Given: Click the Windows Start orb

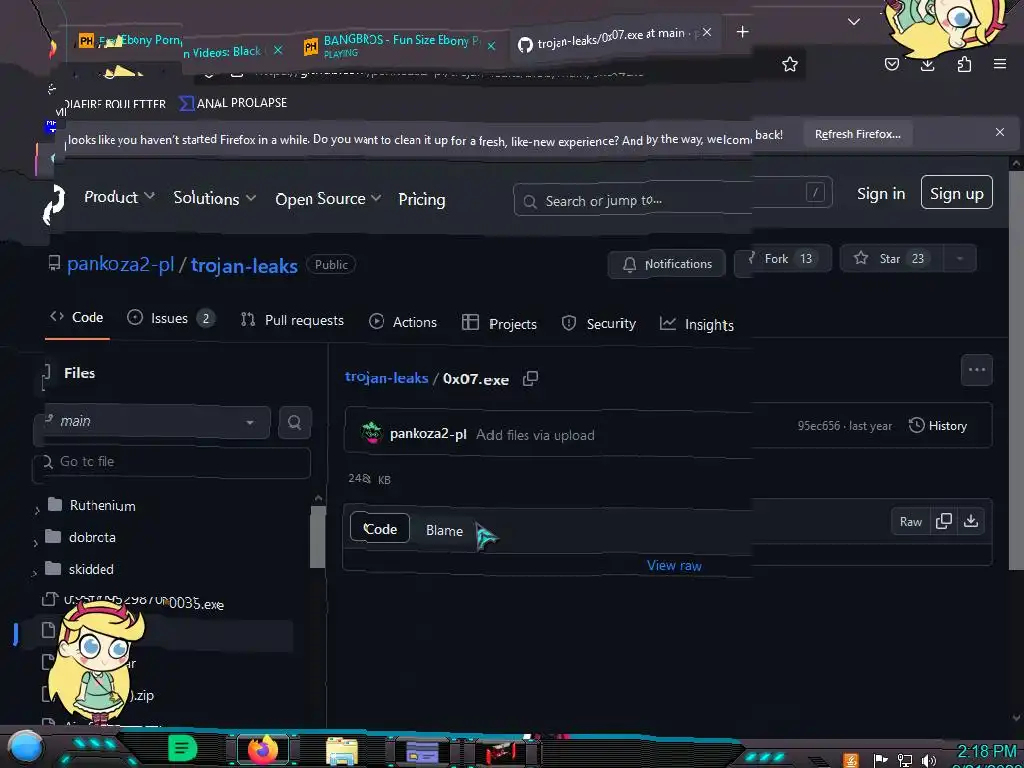Looking at the screenshot, I should pos(25,748).
